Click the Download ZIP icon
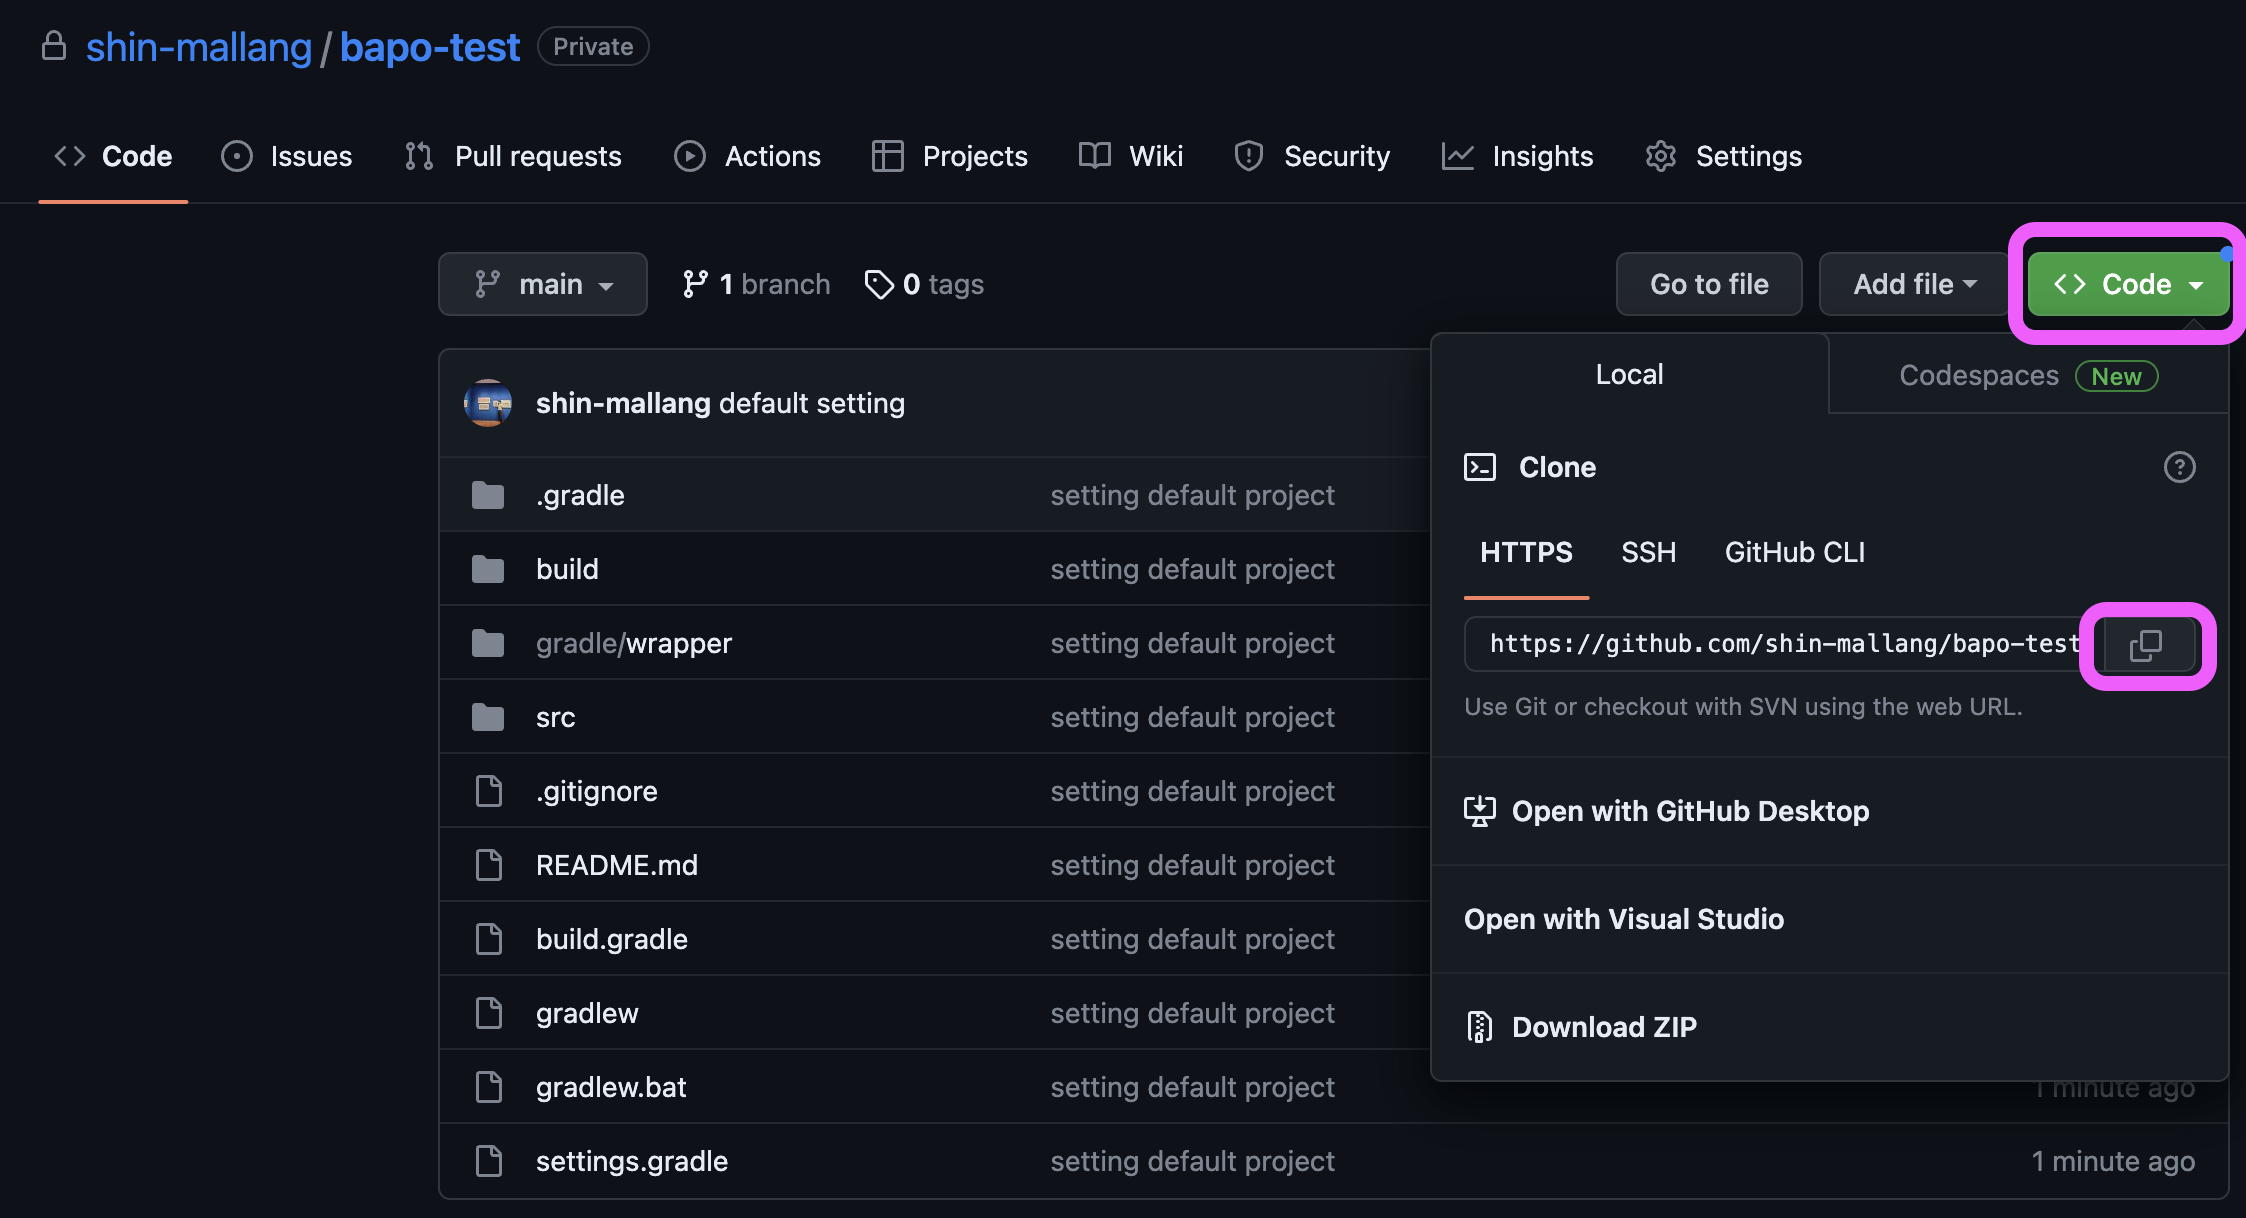The image size is (2246, 1218). 1479,1027
